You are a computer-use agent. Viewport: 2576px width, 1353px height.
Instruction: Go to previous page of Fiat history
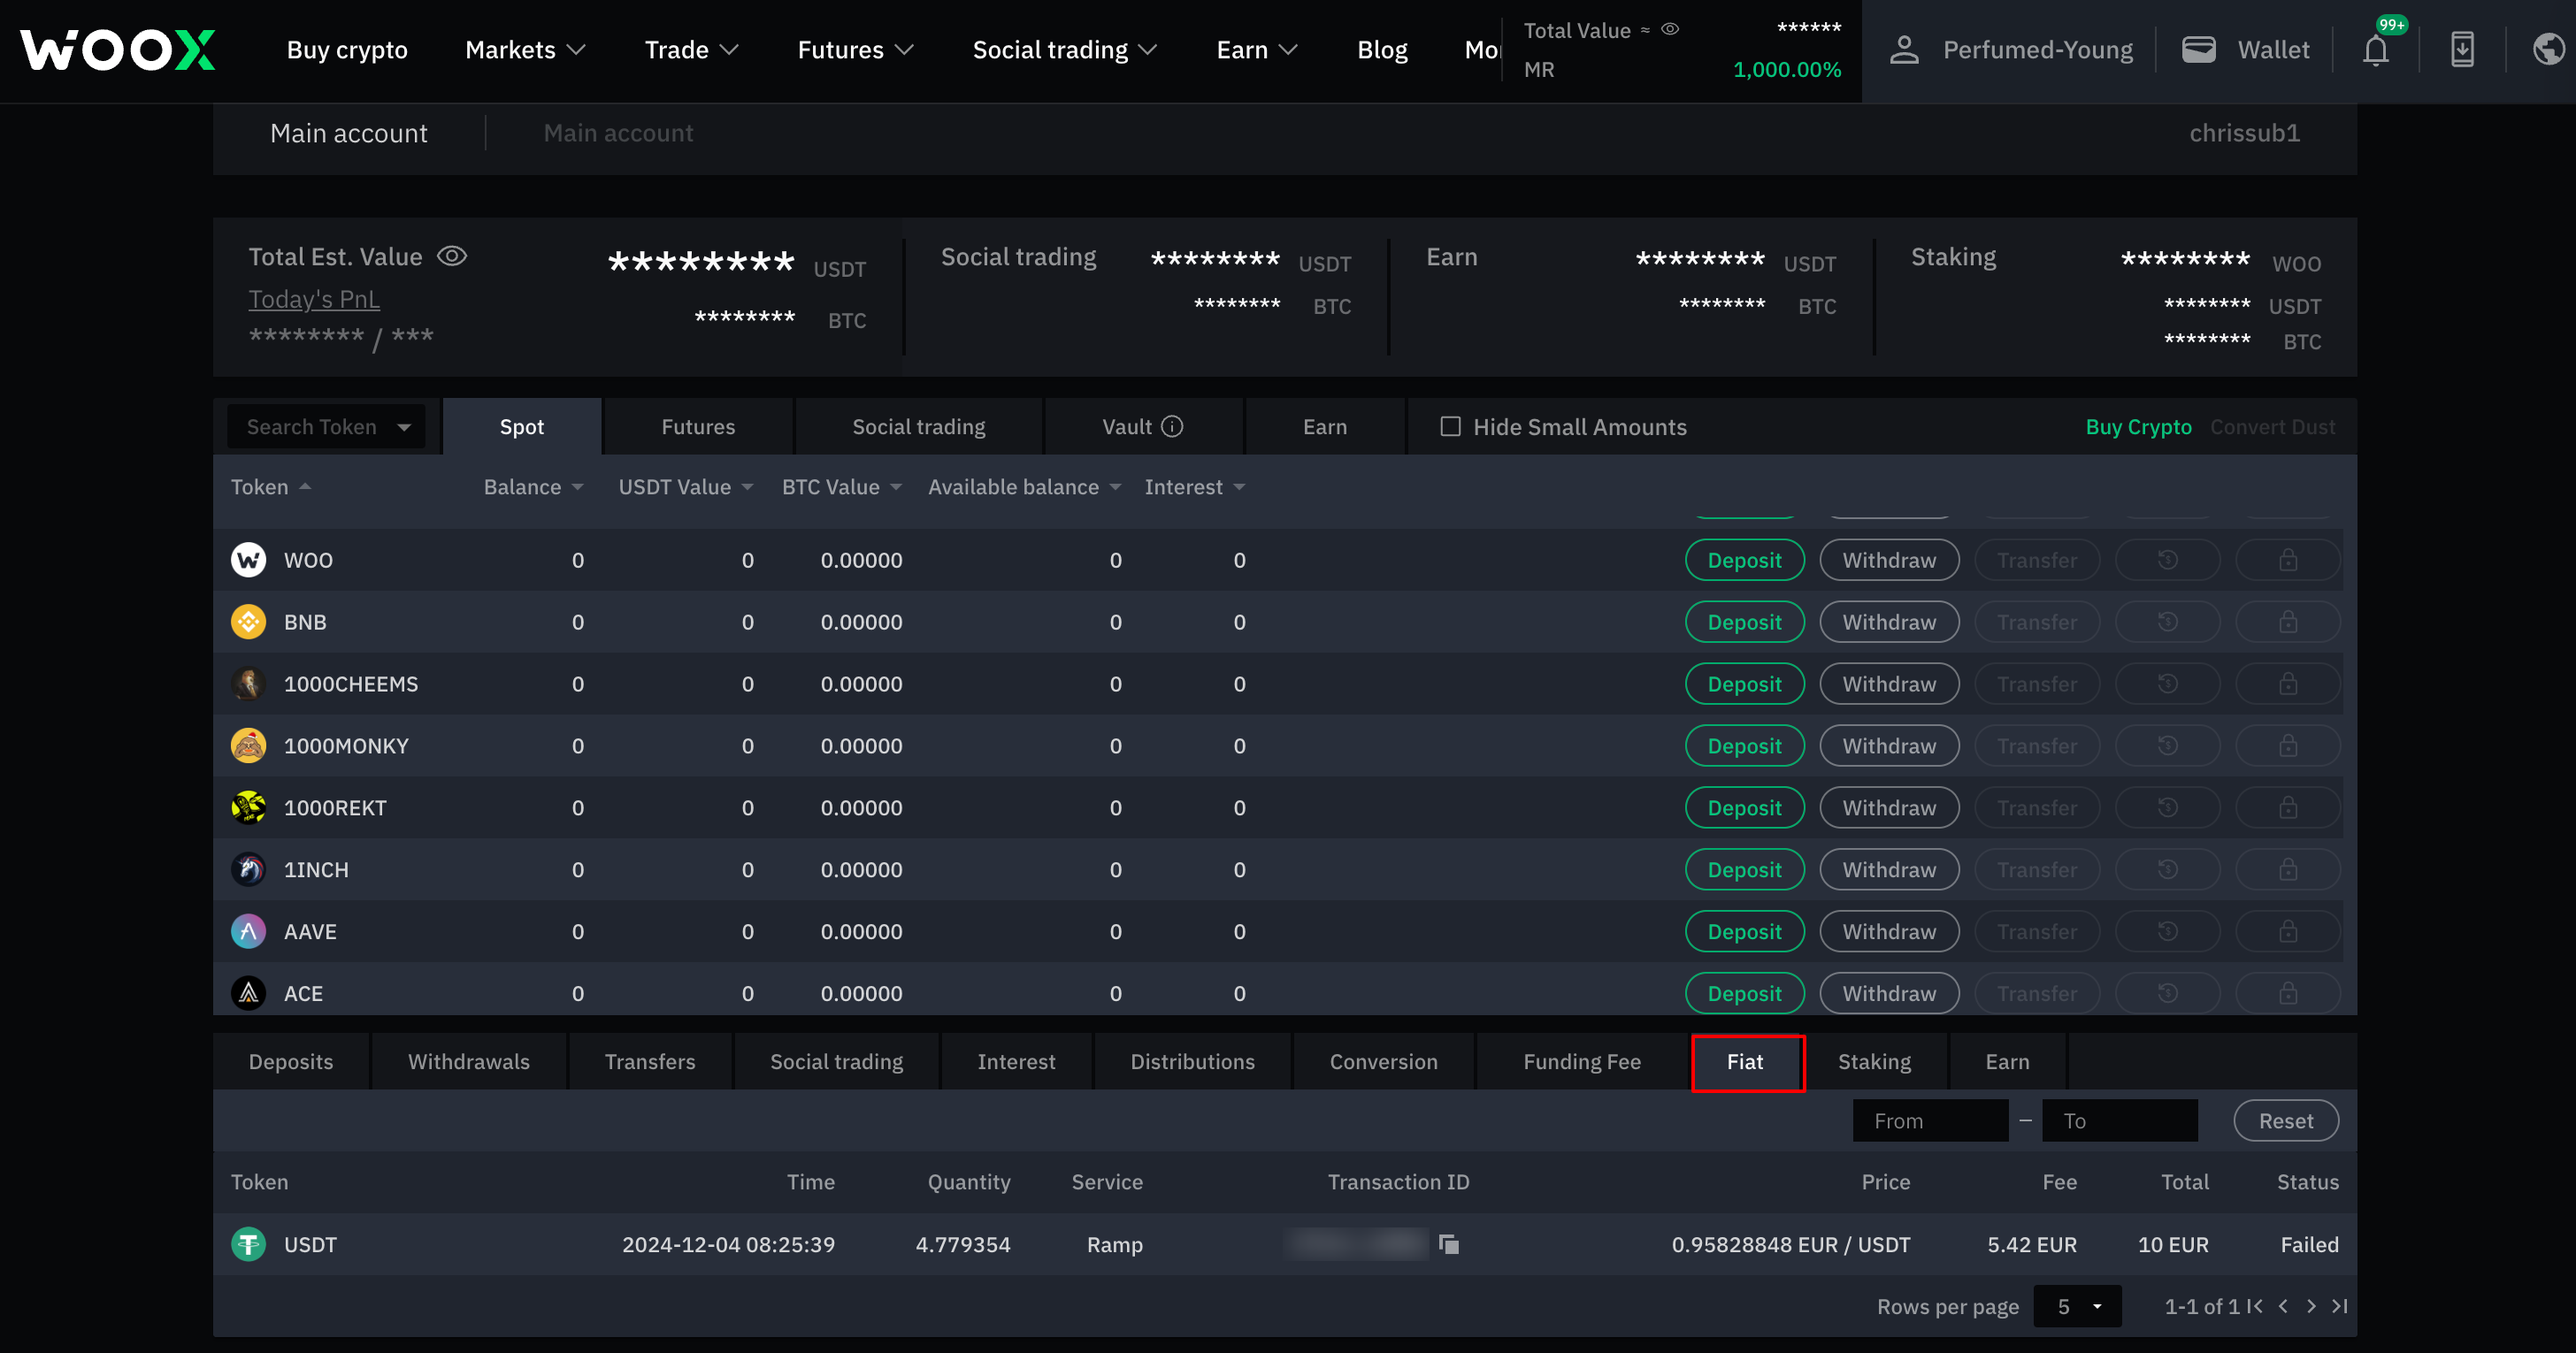[x=2283, y=1306]
